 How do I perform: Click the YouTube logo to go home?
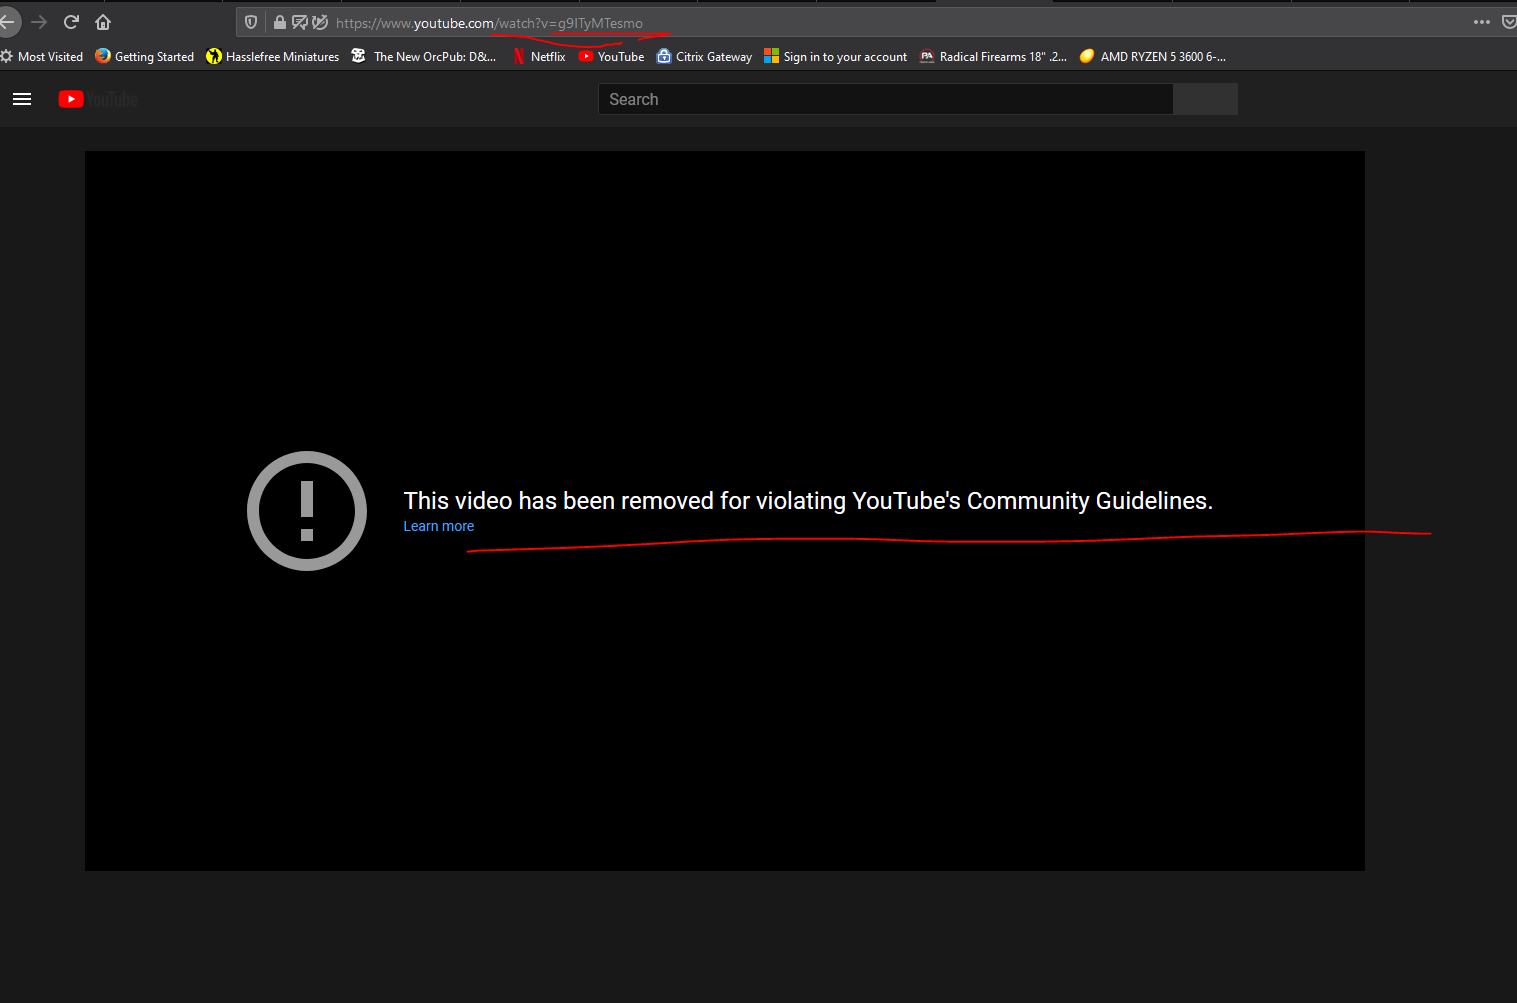[x=98, y=99]
